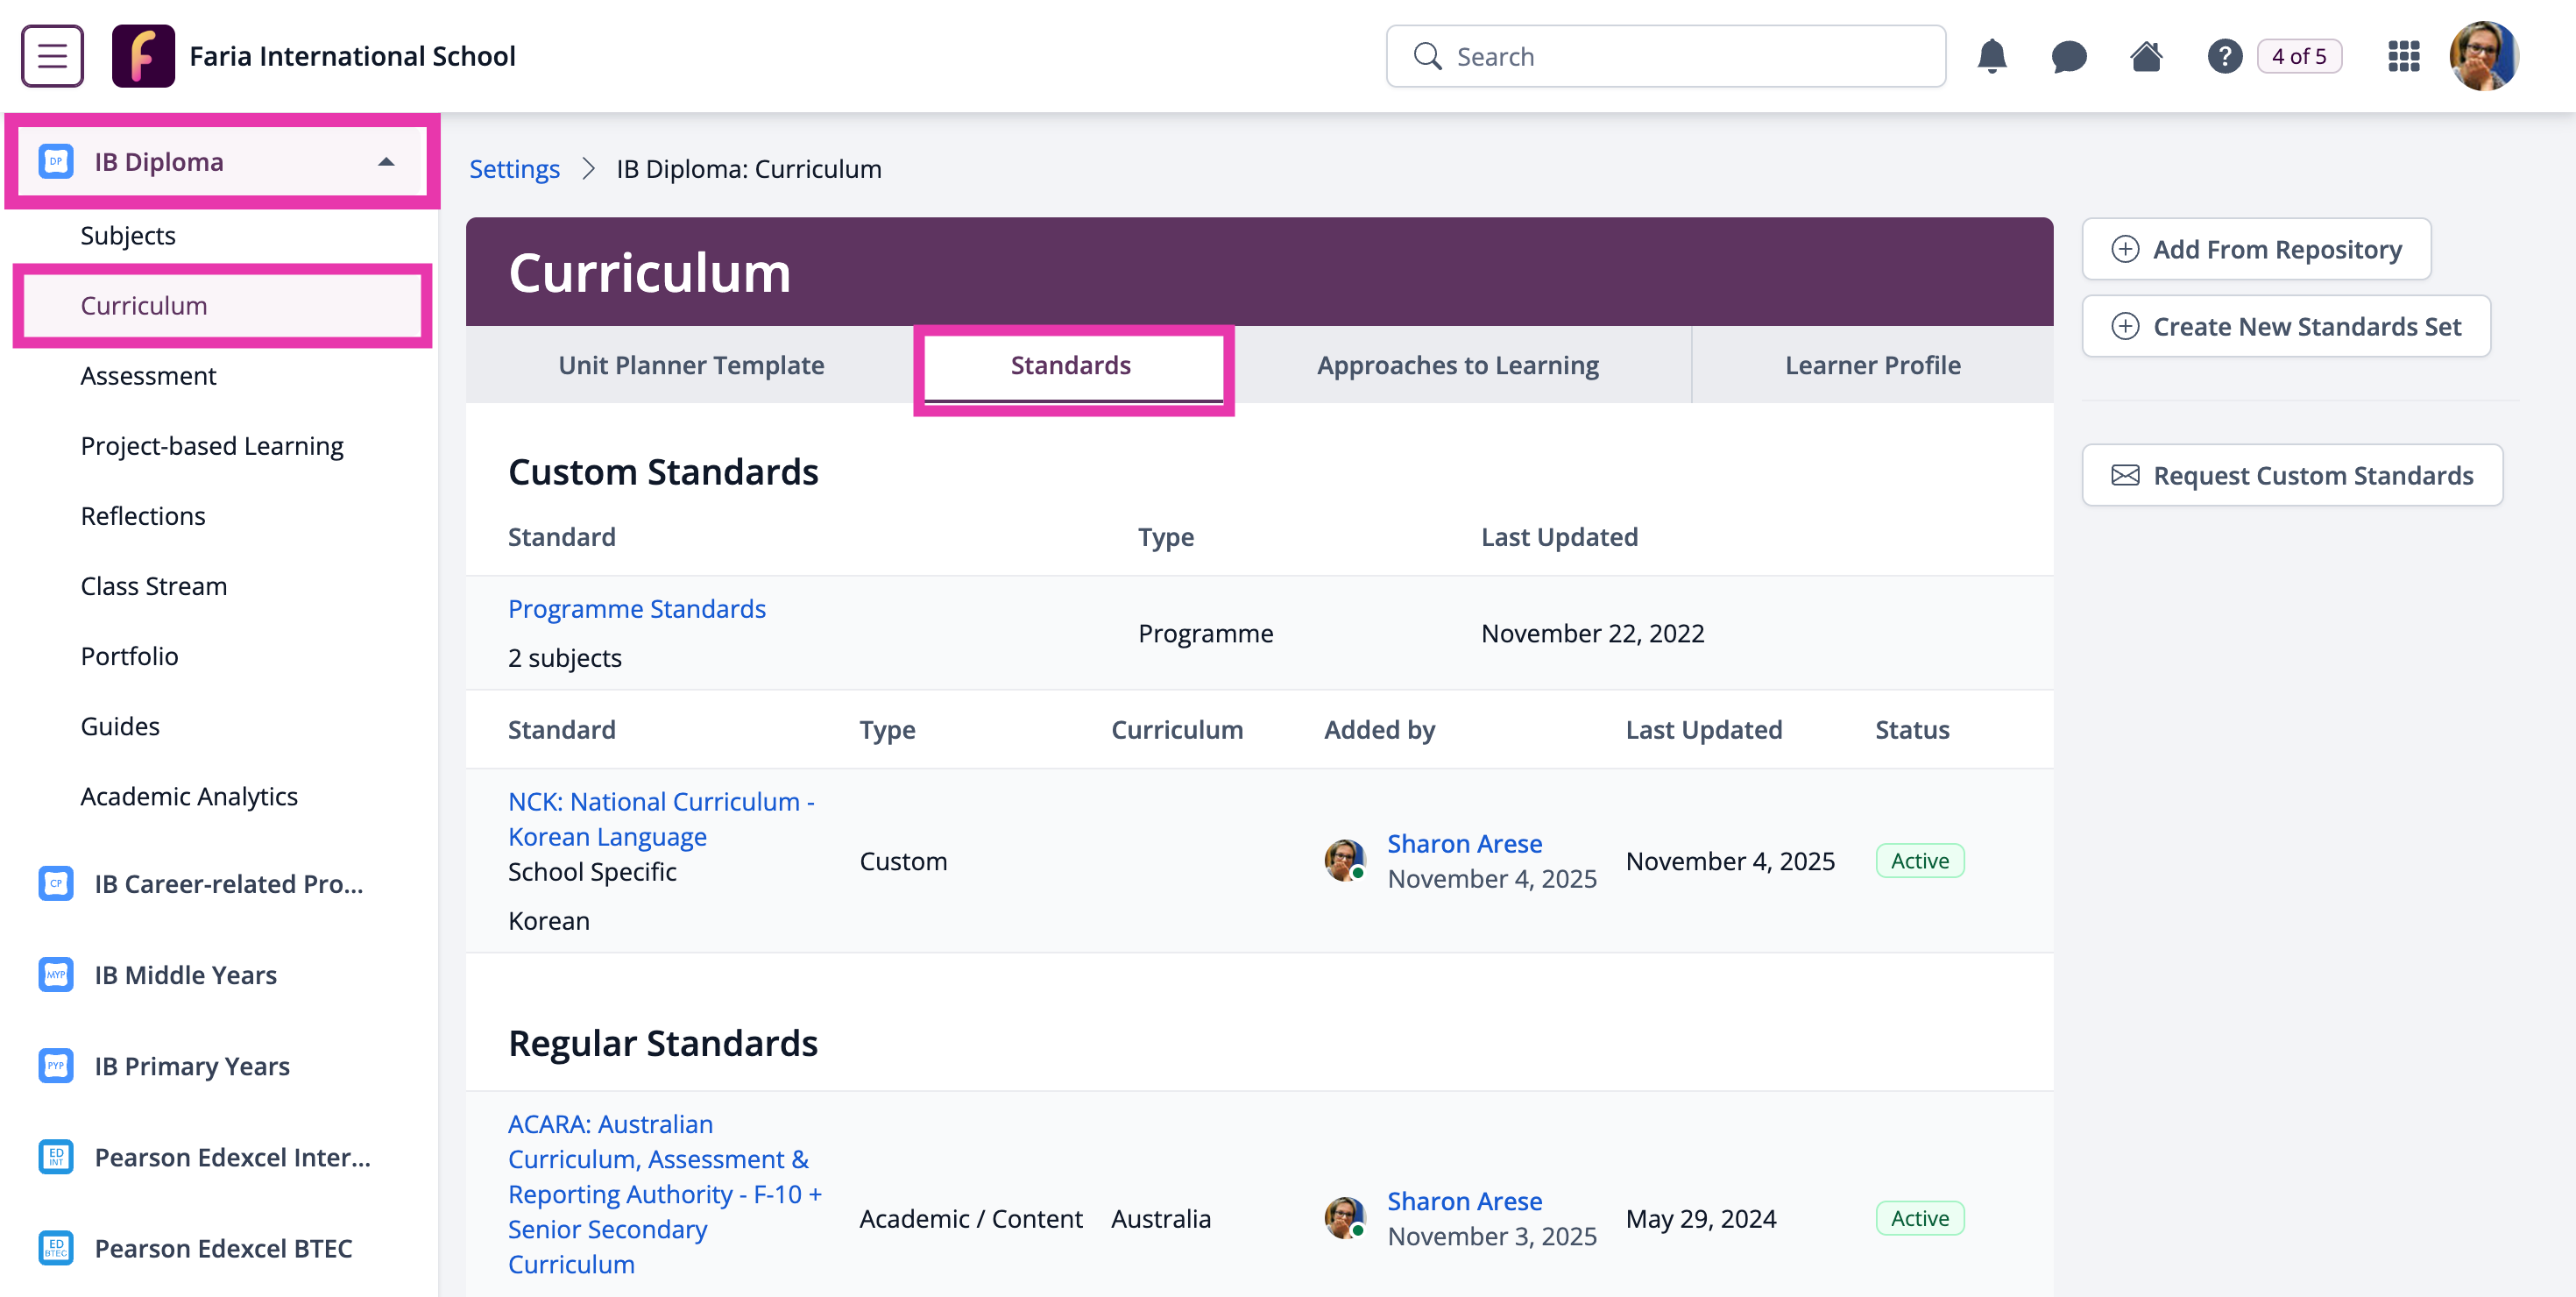The width and height of the screenshot is (2576, 1297).
Task: Open Reflections in the sidebar
Action: point(143,515)
